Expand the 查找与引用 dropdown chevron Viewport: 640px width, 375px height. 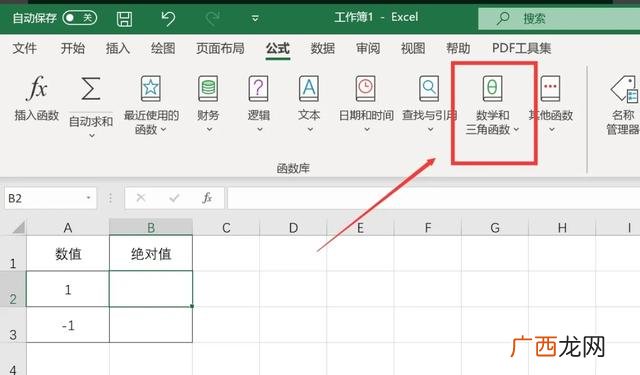coord(430,129)
